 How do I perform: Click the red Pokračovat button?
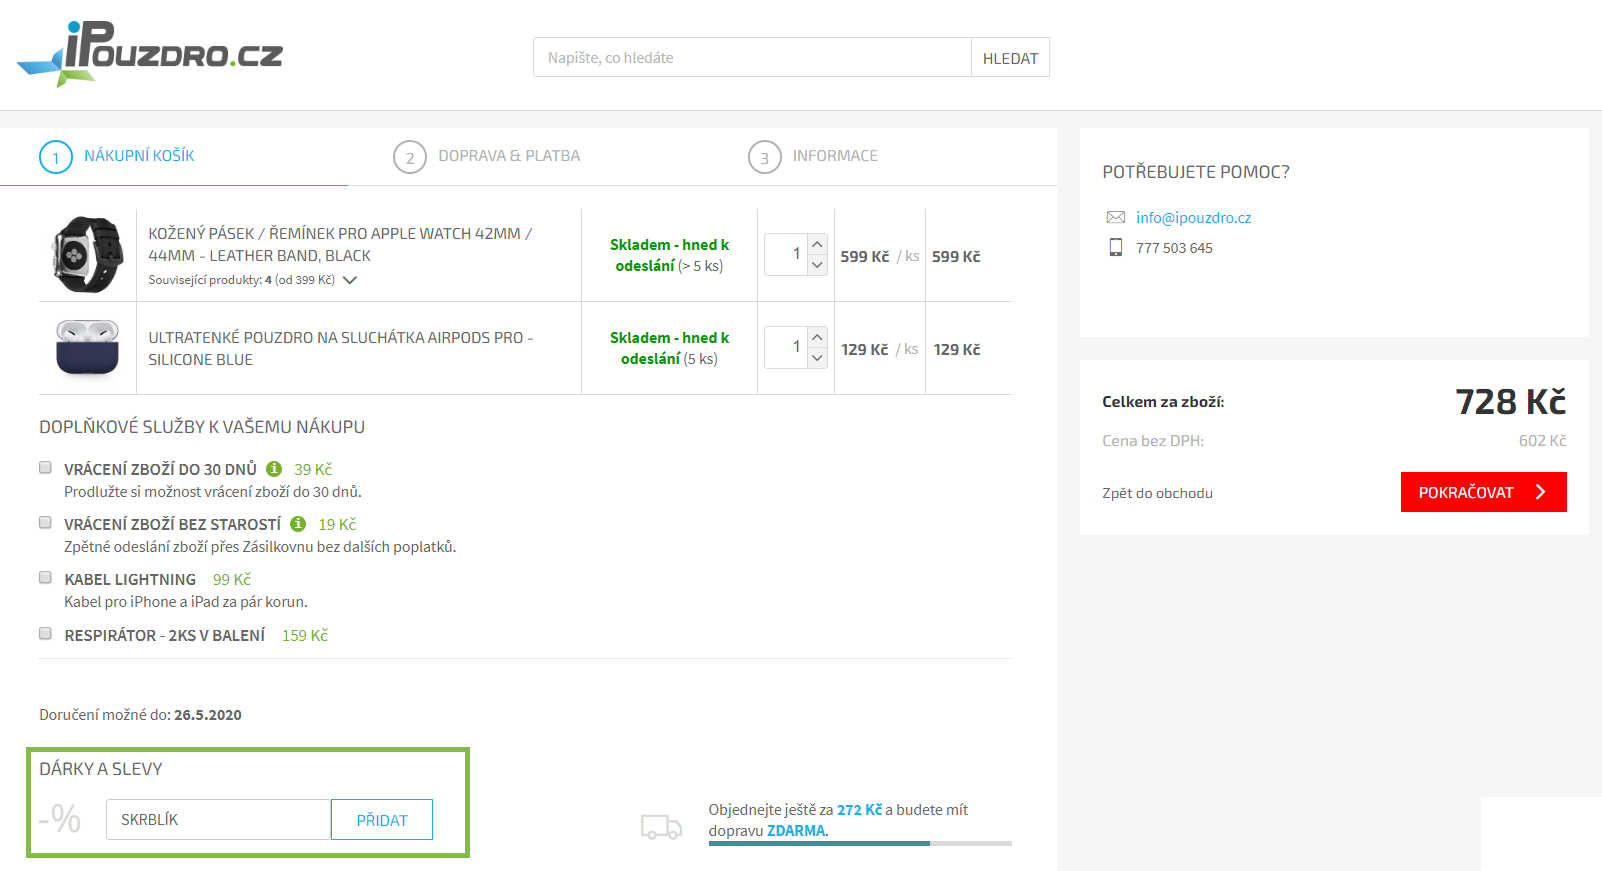[1483, 492]
